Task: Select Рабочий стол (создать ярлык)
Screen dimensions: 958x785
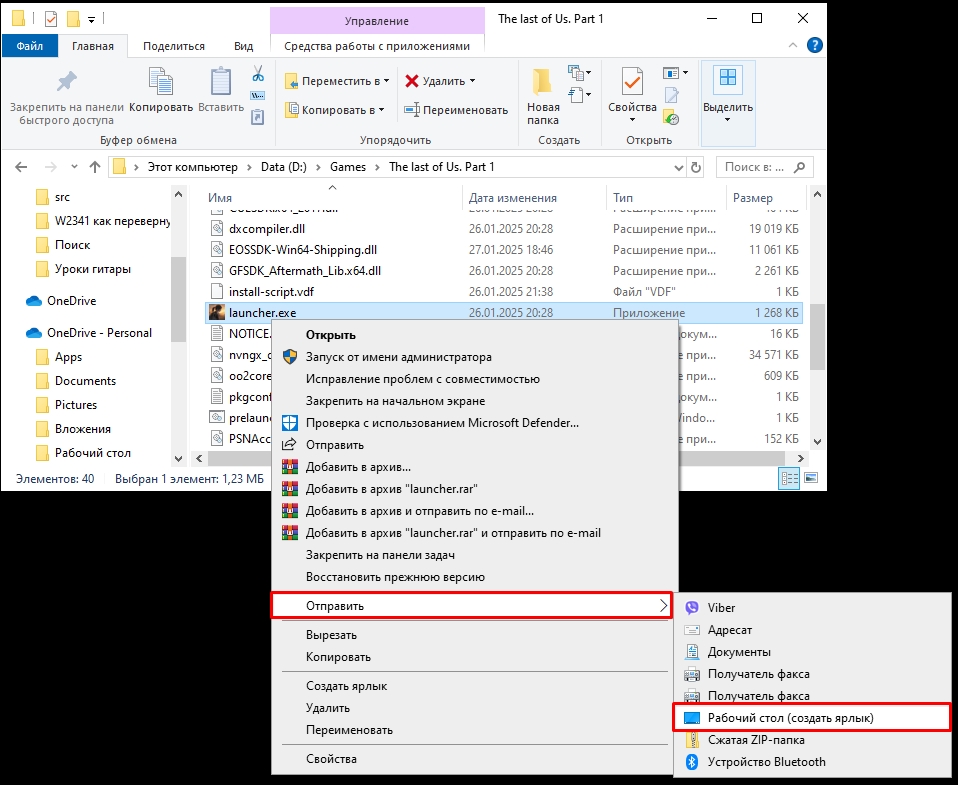Action: click(812, 718)
